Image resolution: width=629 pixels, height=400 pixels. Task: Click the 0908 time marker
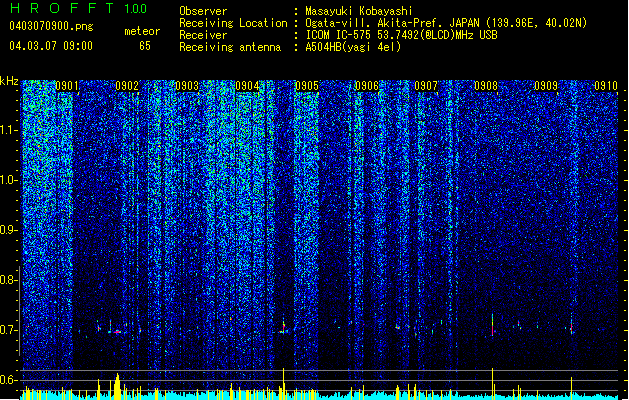tap(486, 86)
